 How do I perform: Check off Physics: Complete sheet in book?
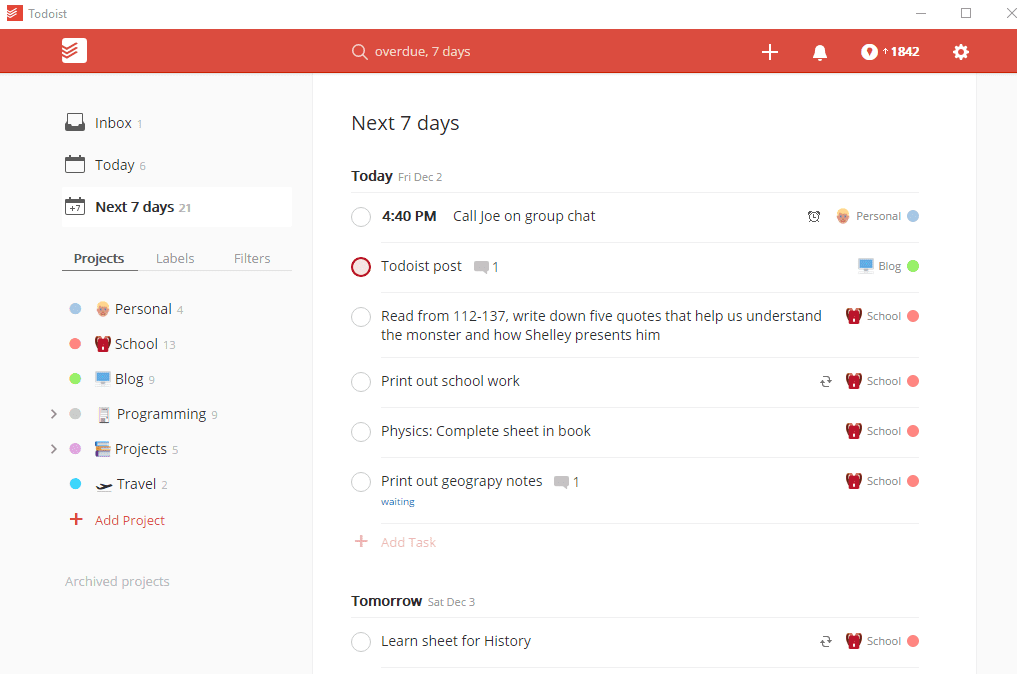pyautogui.click(x=361, y=432)
